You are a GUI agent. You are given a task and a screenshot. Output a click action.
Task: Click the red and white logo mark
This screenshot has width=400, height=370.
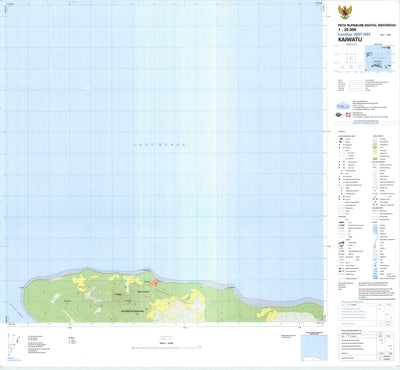click(347, 115)
